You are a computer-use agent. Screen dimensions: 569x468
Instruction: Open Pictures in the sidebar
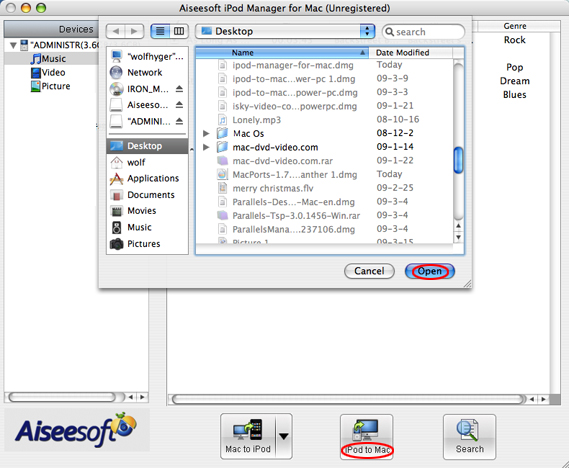pos(147,244)
